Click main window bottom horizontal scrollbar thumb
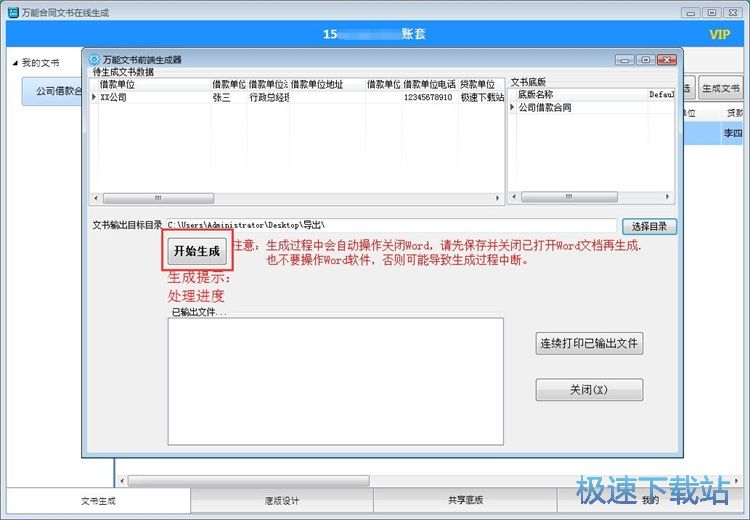The width and height of the screenshot is (750, 520). click(x=249, y=480)
